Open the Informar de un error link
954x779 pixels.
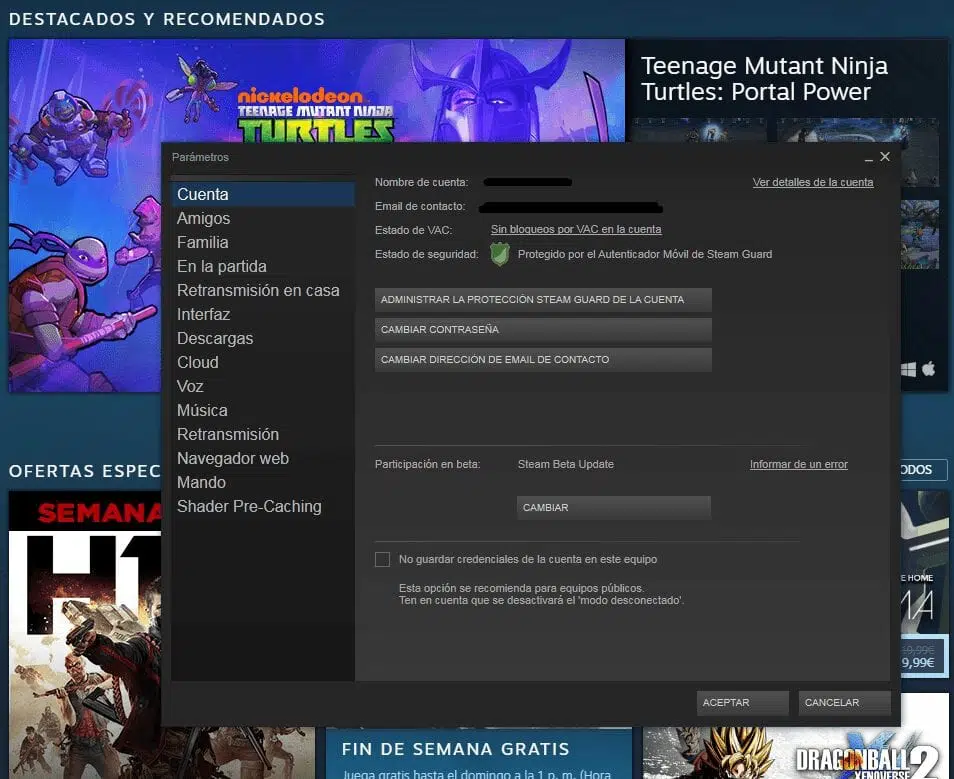click(798, 464)
